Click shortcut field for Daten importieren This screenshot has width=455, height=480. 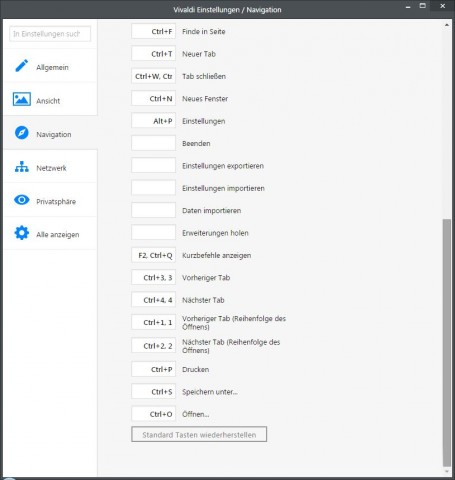pos(153,210)
